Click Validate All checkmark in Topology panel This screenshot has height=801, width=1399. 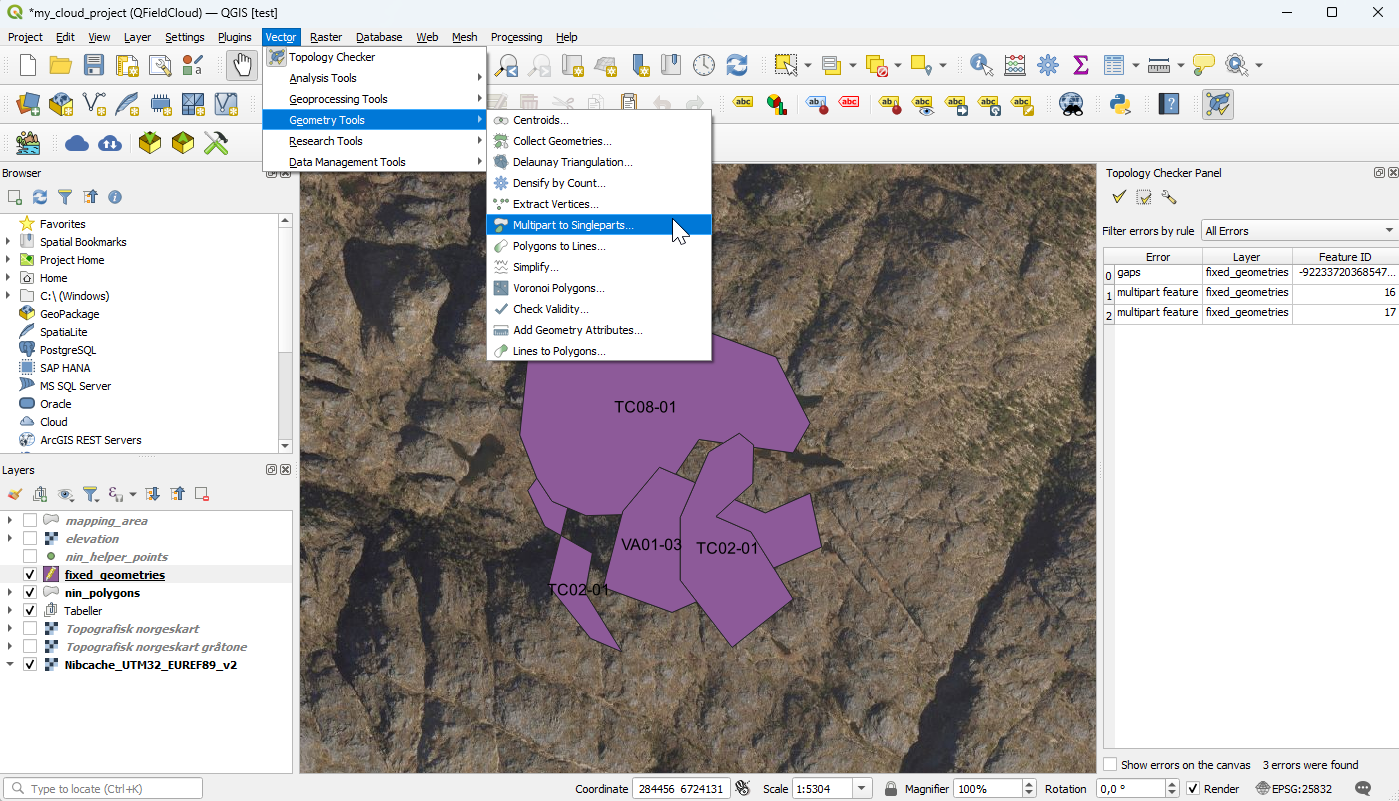click(x=1119, y=197)
